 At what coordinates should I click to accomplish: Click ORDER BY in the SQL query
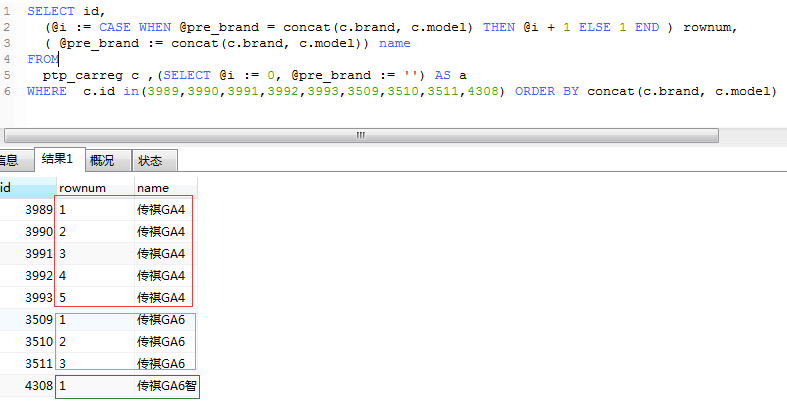point(547,91)
